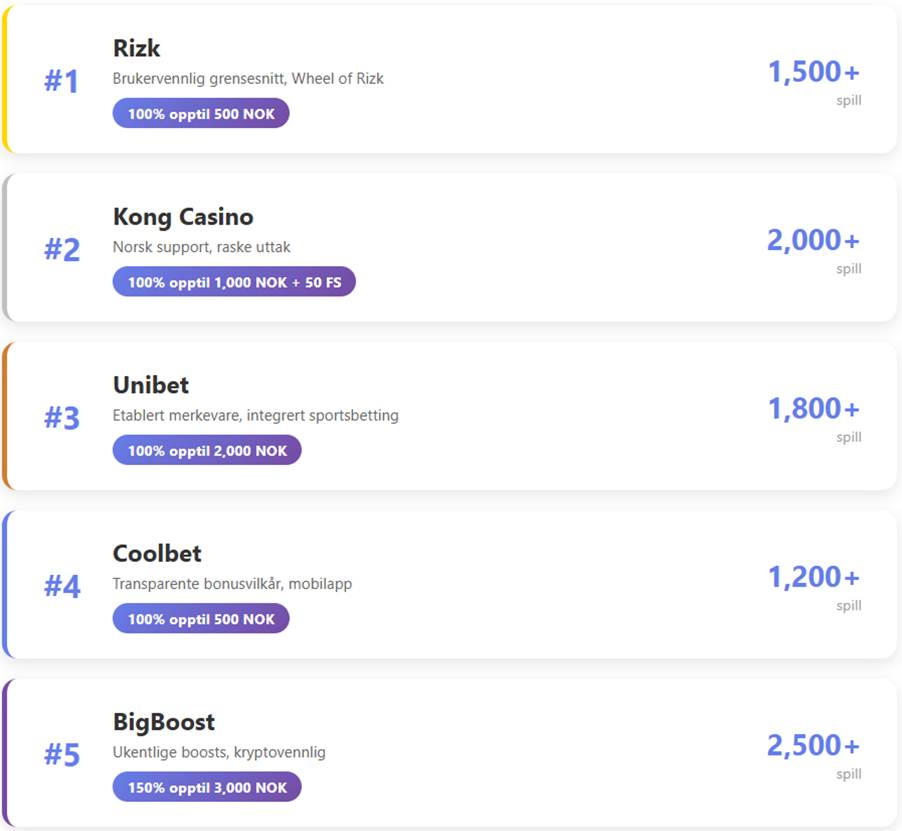Claim the 150% opptil 3,000 NOK bonus
Viewport: 902px width, 831px height.
pyautogui.click(x=207, y=787)
